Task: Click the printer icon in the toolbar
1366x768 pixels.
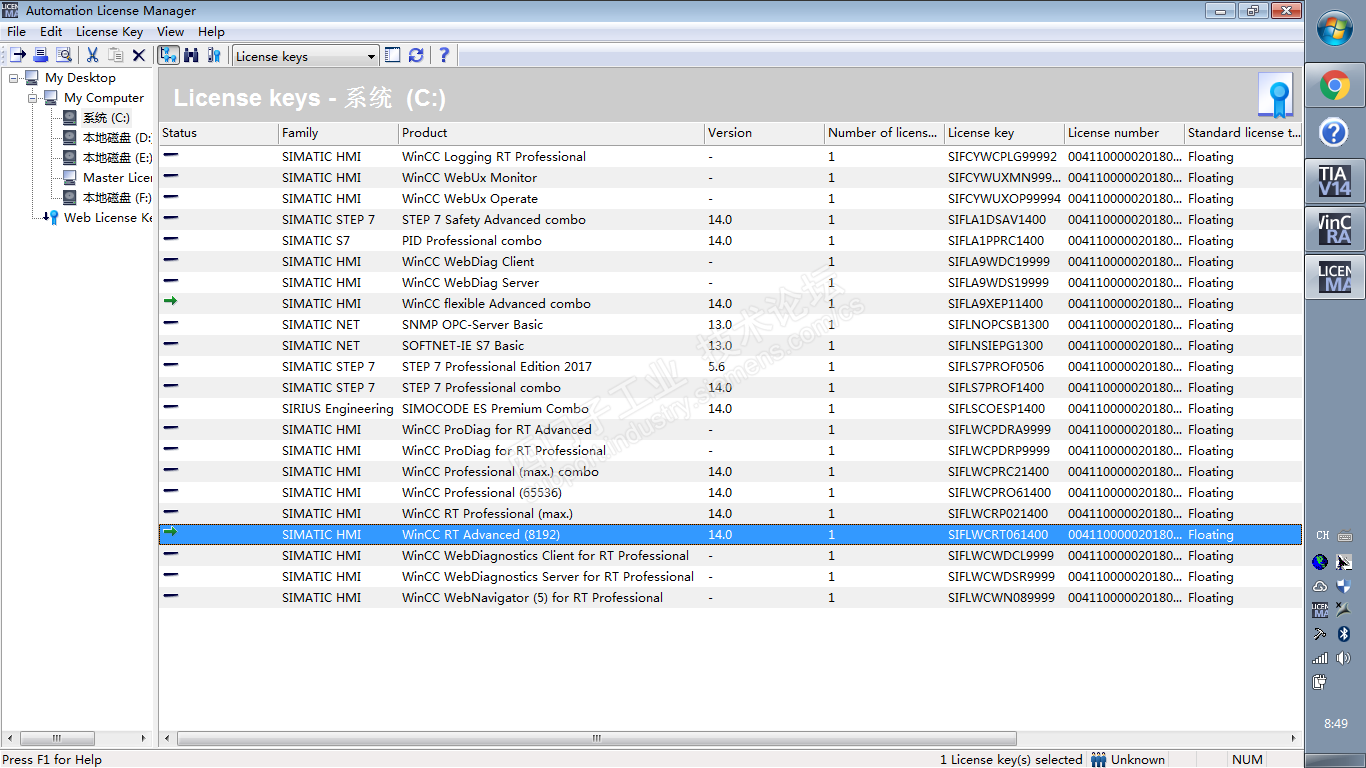Action: click(x=41, y=56)
